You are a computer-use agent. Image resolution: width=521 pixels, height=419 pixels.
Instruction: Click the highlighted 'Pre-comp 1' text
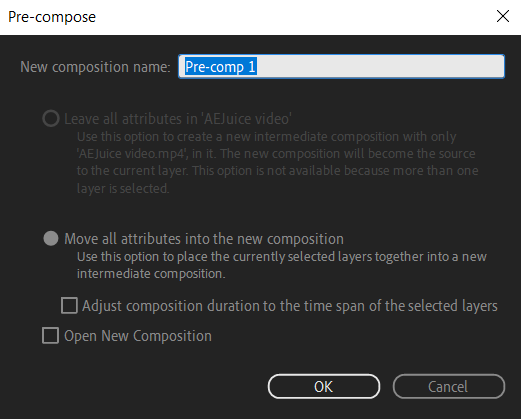[x=221, y=66]
